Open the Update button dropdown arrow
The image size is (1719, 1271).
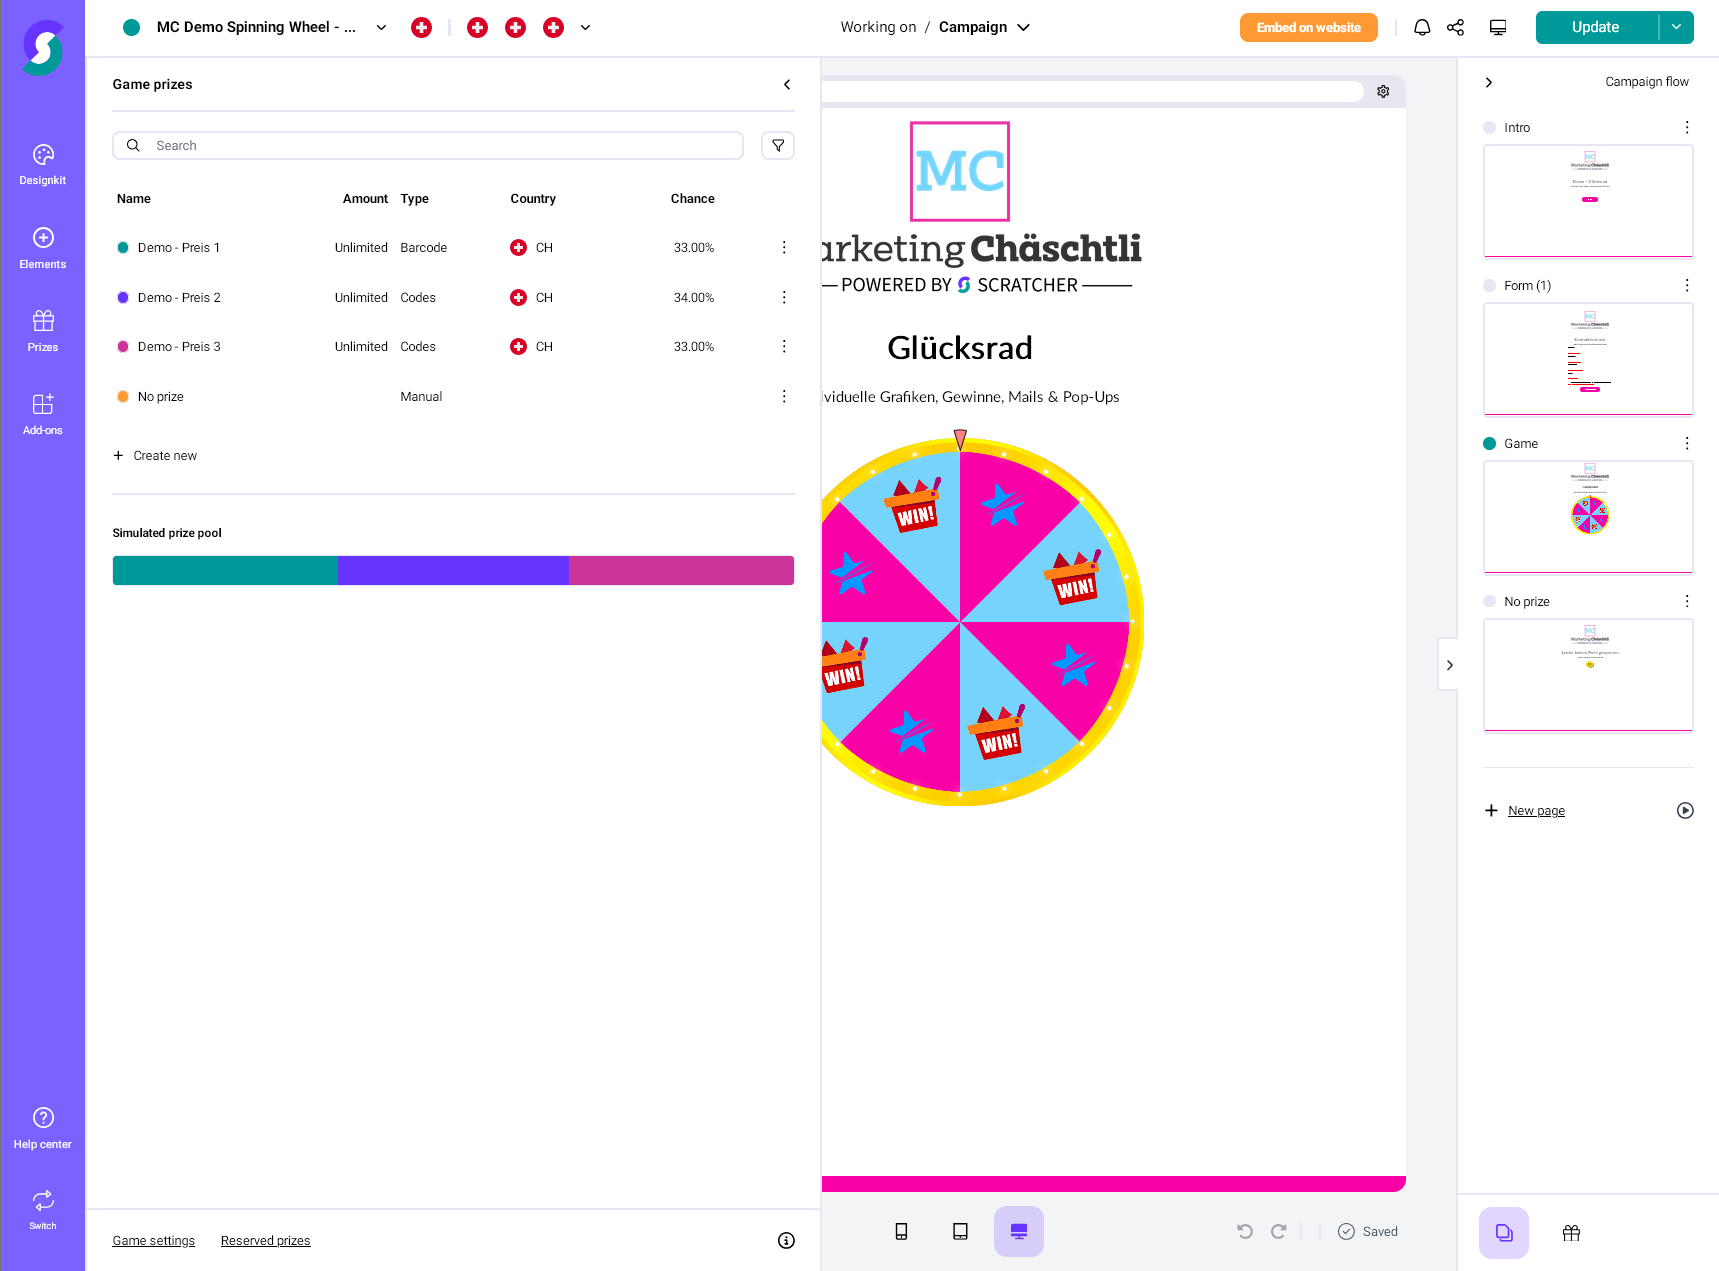tap(1676, 27)
